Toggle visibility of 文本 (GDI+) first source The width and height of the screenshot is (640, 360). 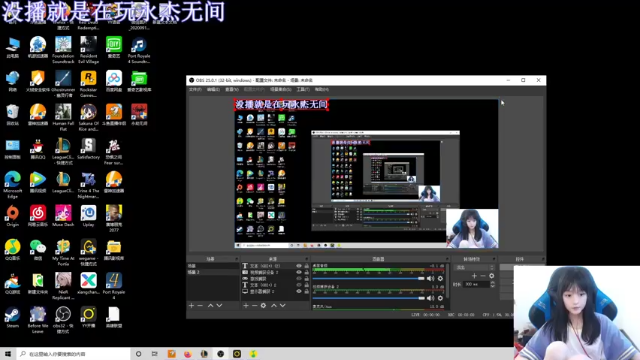point(299,266)
